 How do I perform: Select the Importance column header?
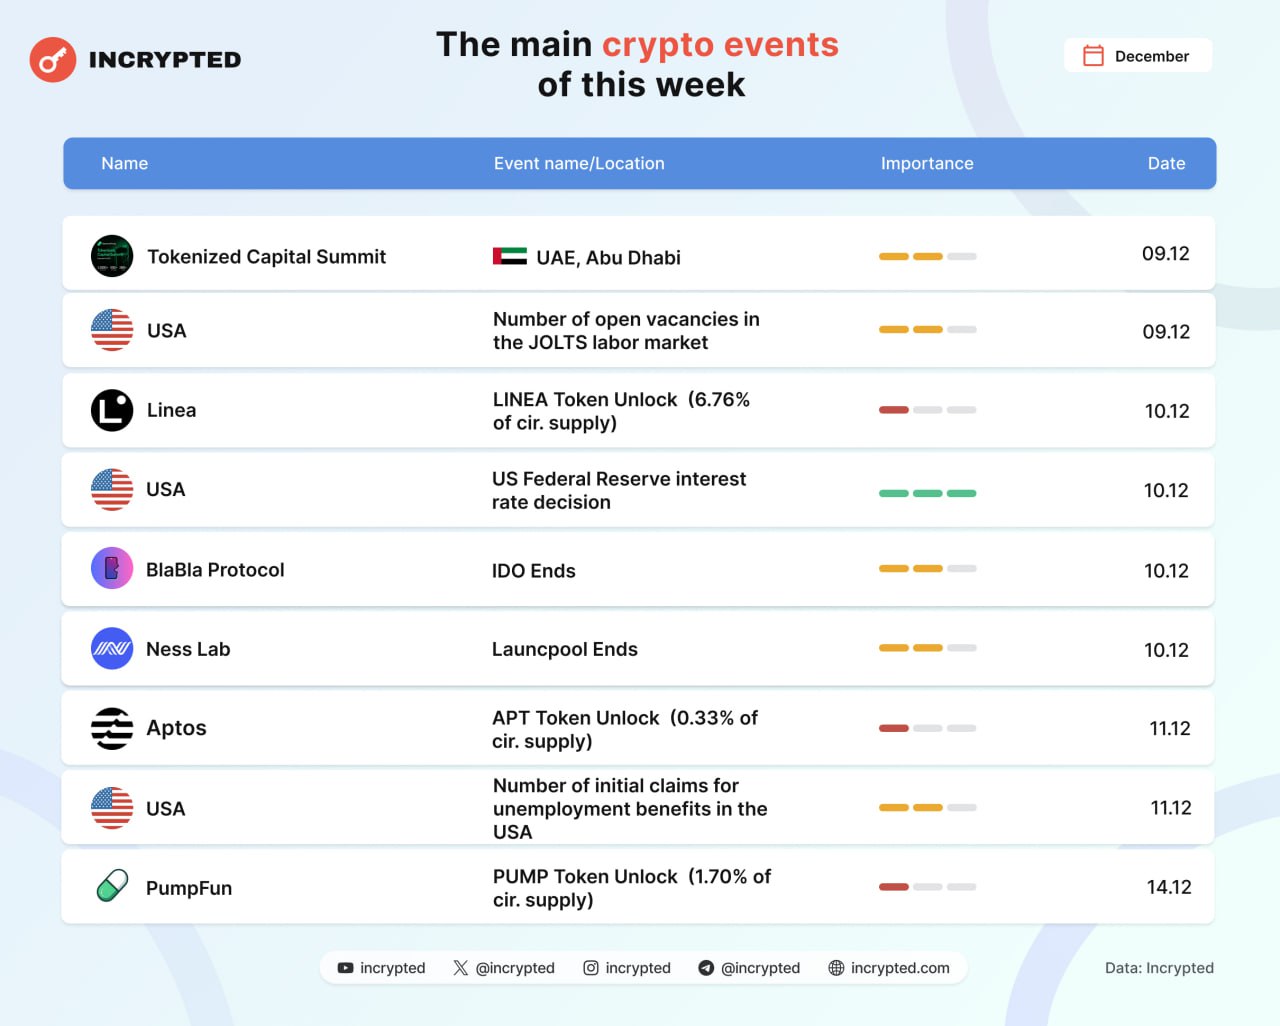coord(926,163)
